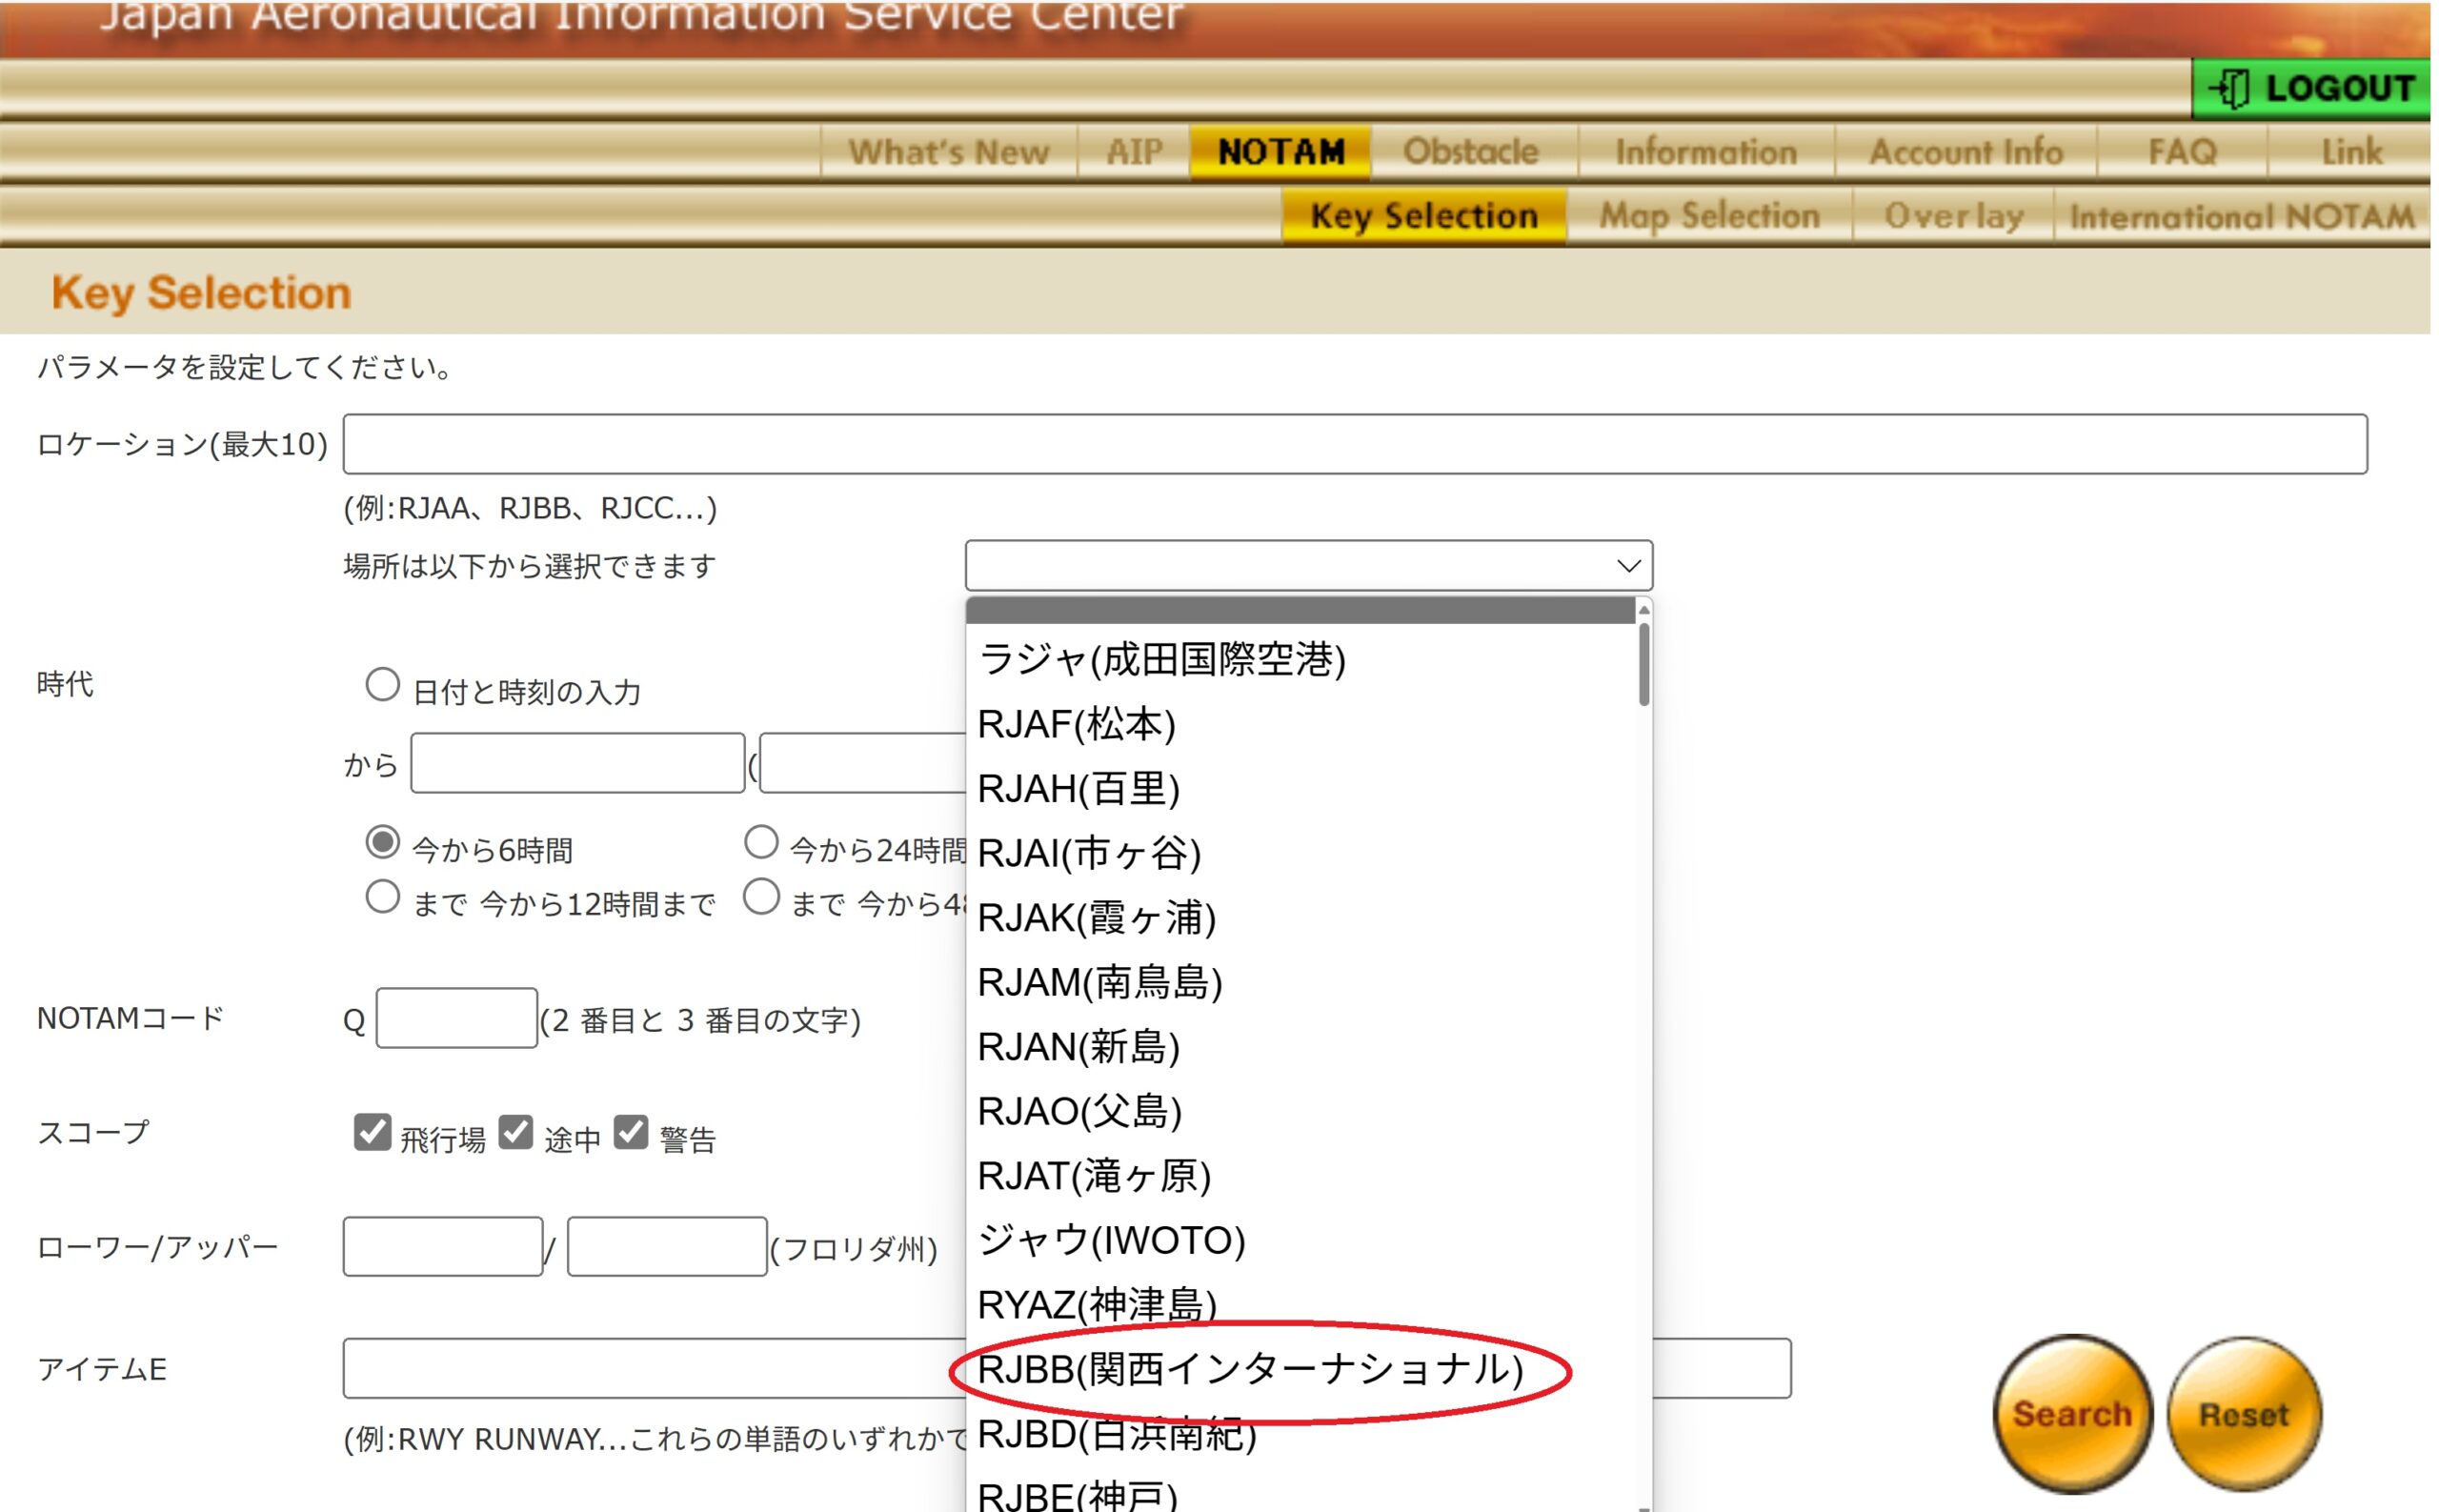Viewport: 2439px width, 1512px height.
Task: Open the Information tab
Action: (x=1706, y=152)
